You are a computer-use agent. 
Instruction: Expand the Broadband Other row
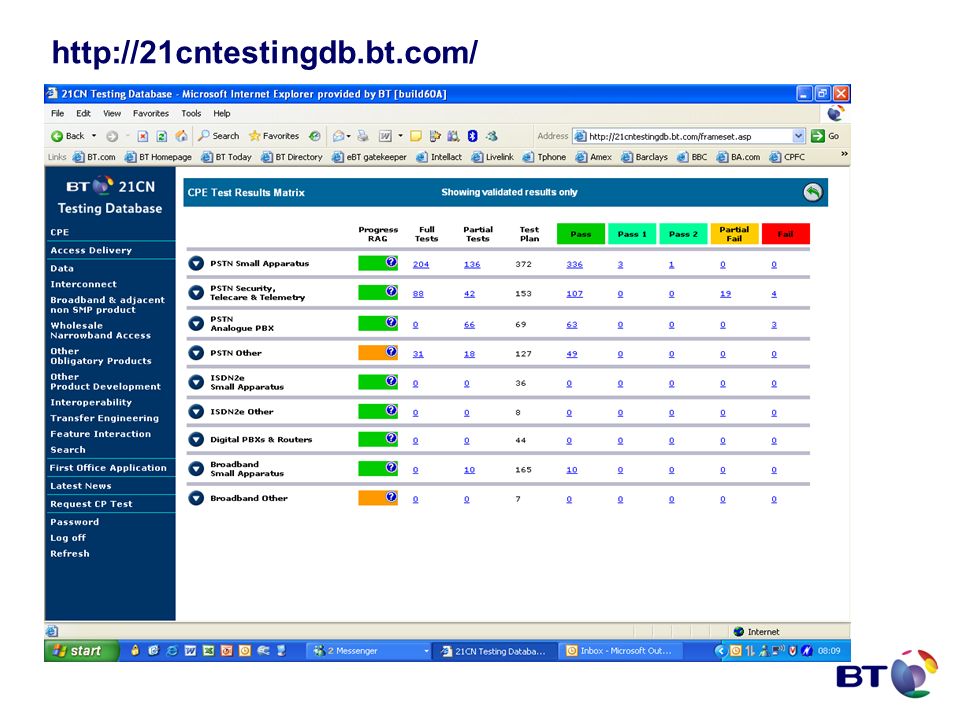(196, 498)
